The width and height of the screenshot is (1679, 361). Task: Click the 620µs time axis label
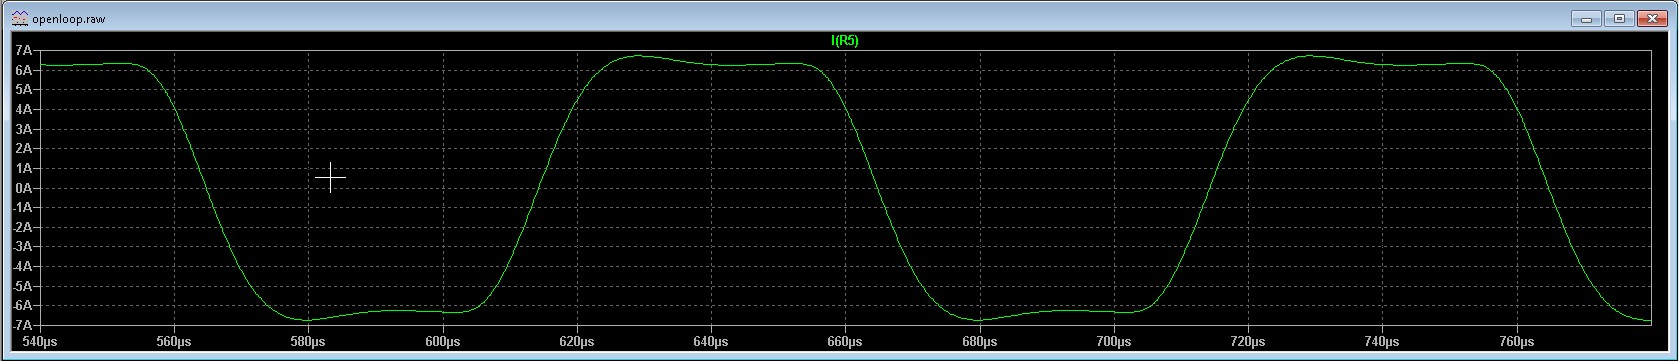(x=577, y=342)
